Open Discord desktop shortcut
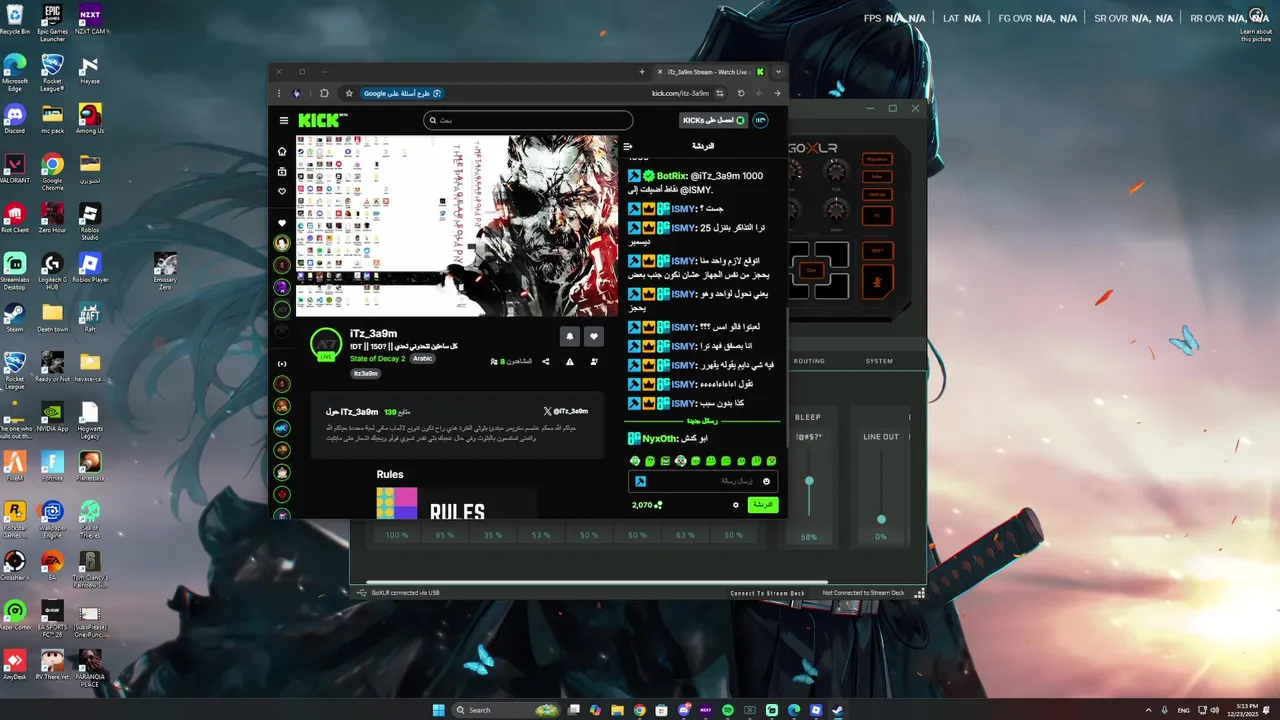 (14, 118)
